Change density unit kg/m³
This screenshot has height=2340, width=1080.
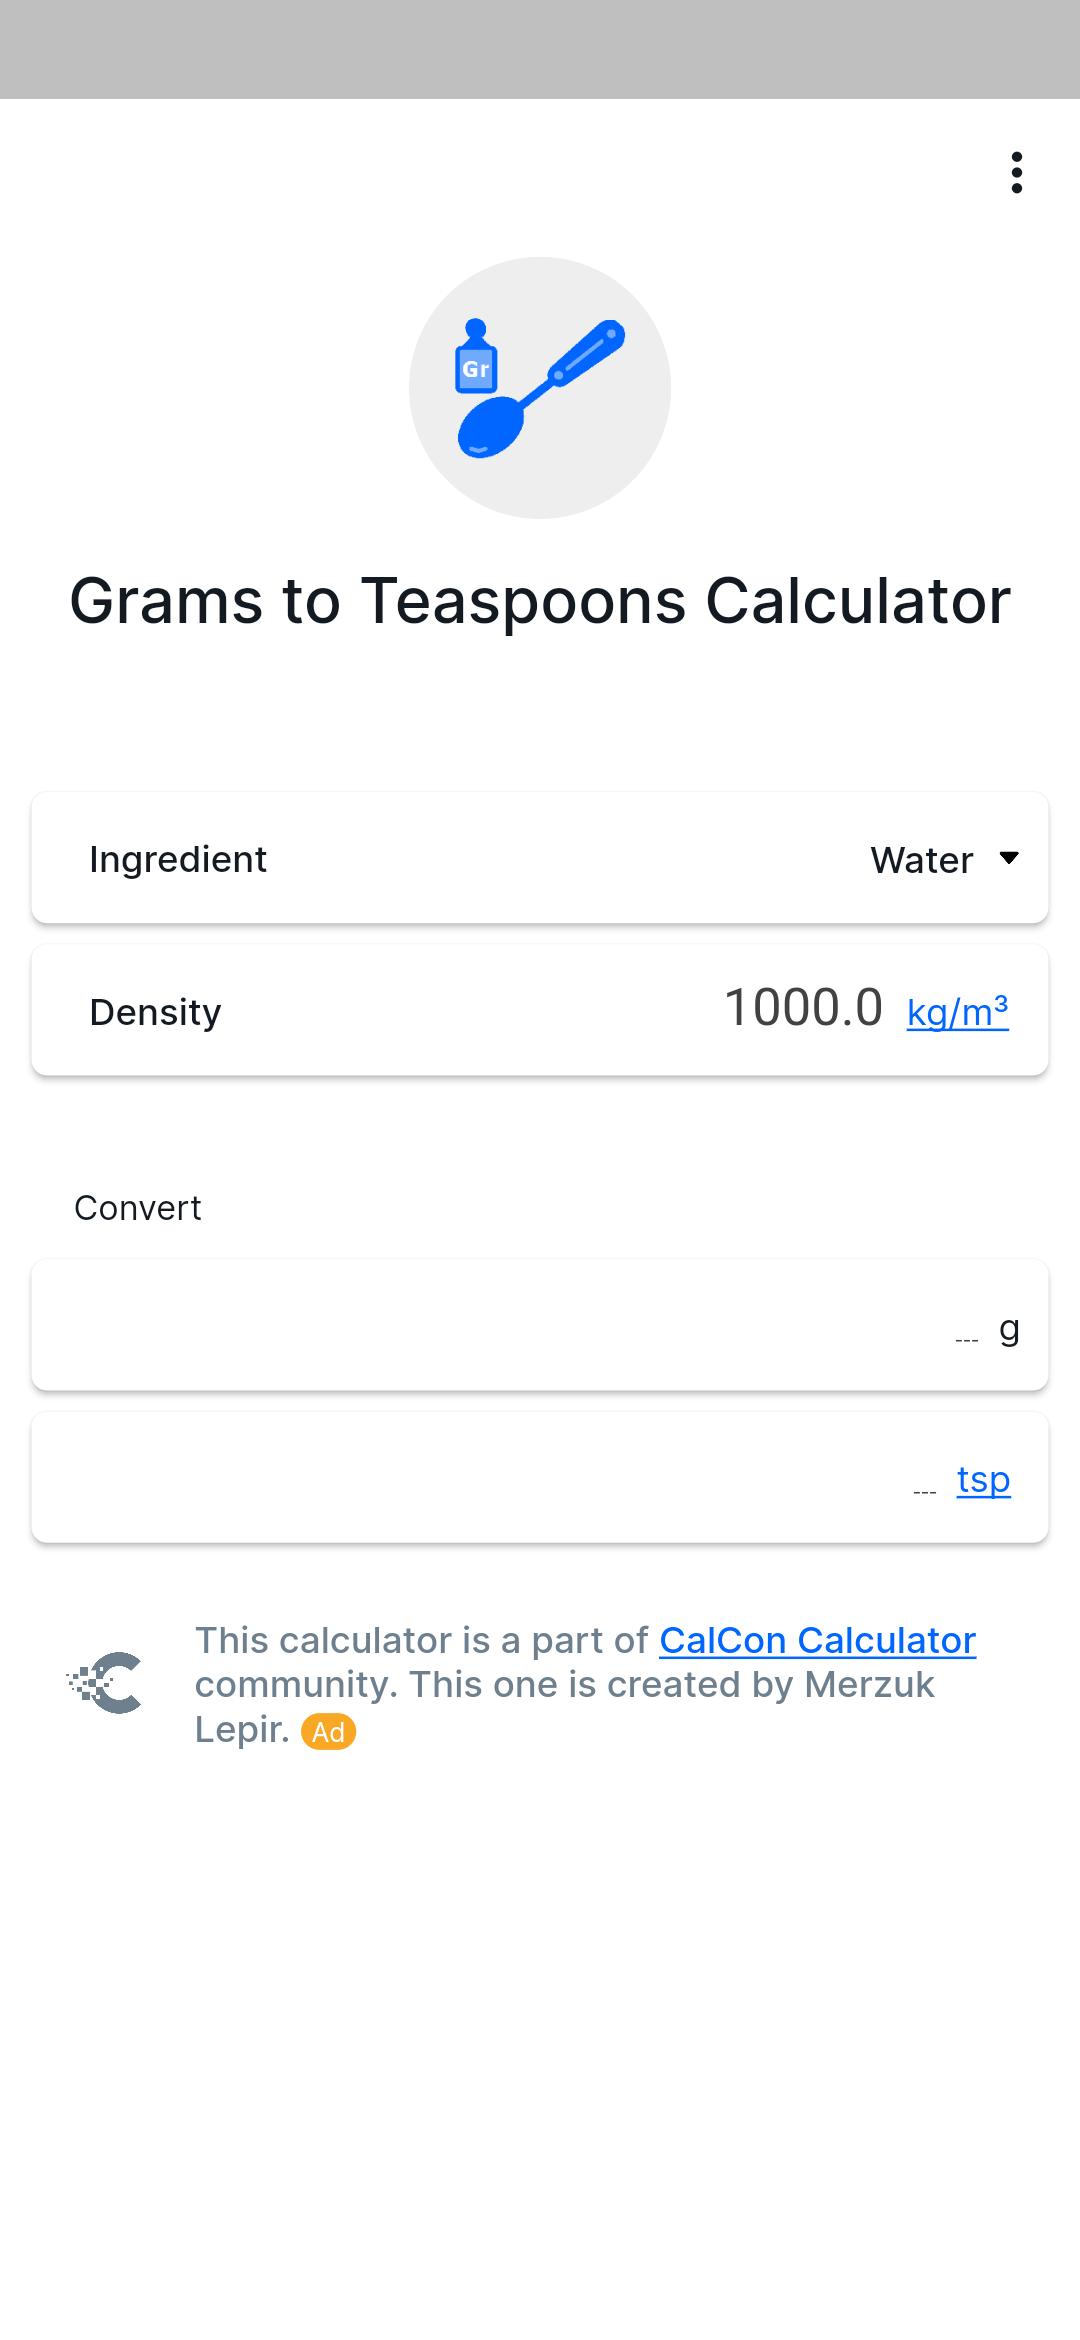click(x=957, y=1012)
